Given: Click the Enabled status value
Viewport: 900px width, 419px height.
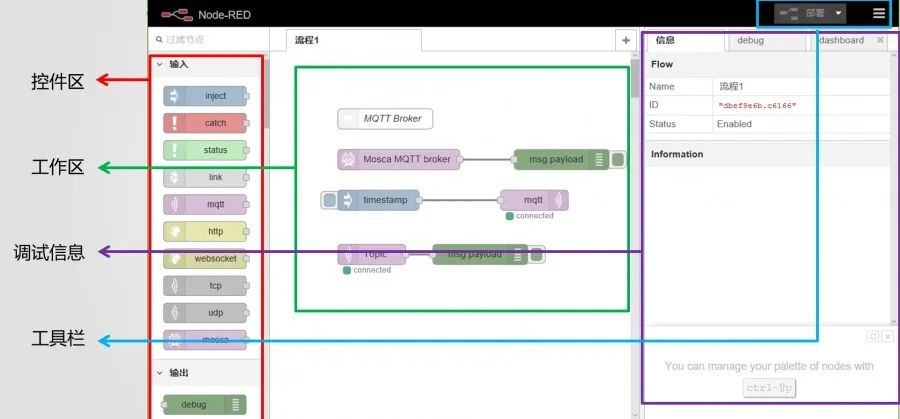Looking at the screenshot, I should click(x=734, y=124).
